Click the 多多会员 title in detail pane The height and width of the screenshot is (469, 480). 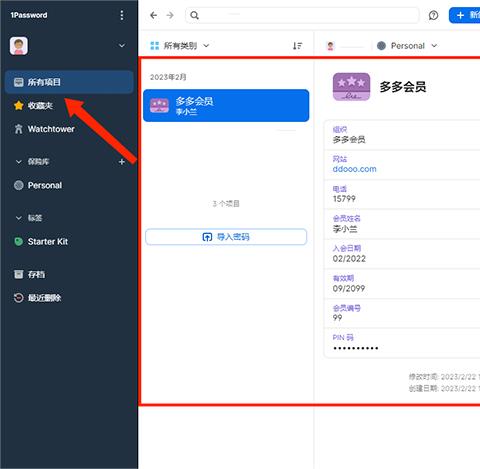403,87
